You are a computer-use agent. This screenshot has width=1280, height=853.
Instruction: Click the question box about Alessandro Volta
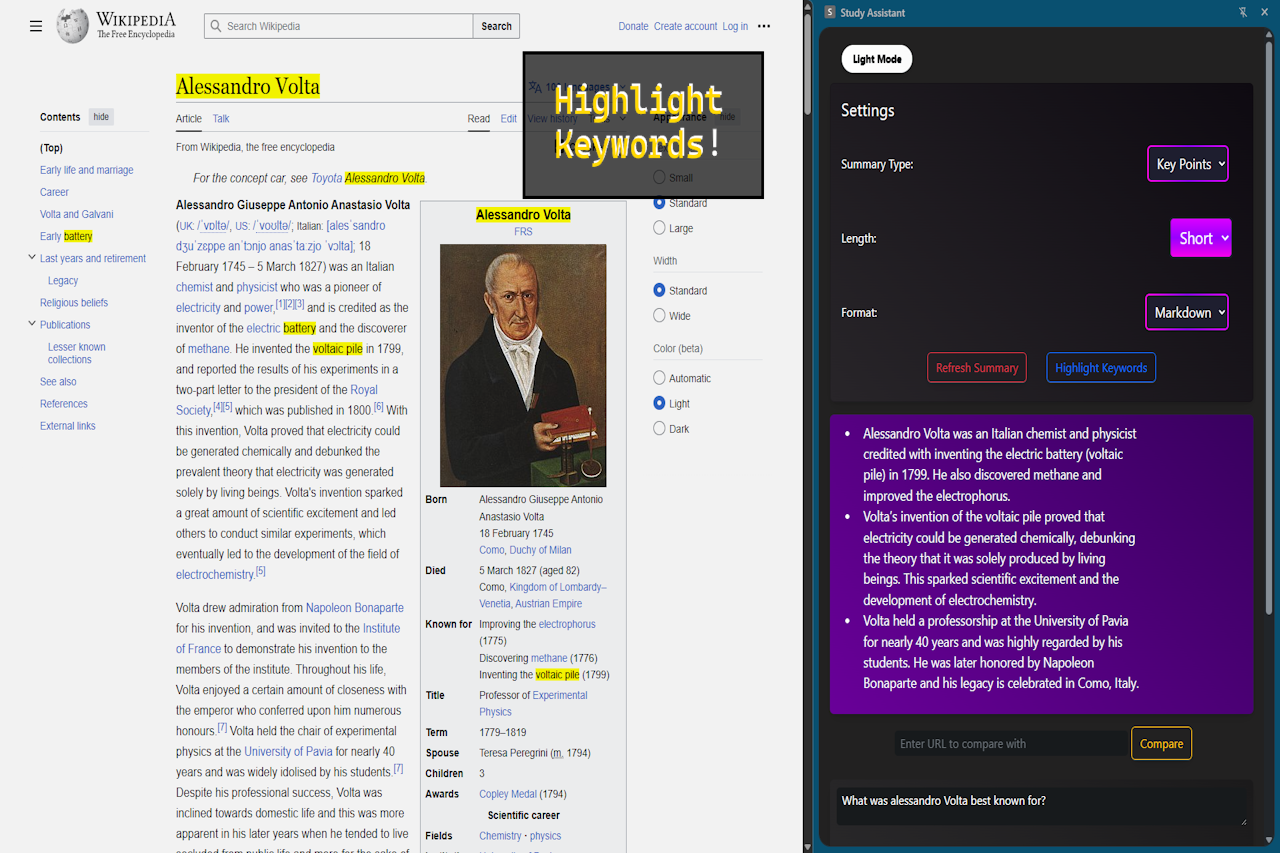pyautogui.click(x=1041, y=806)
